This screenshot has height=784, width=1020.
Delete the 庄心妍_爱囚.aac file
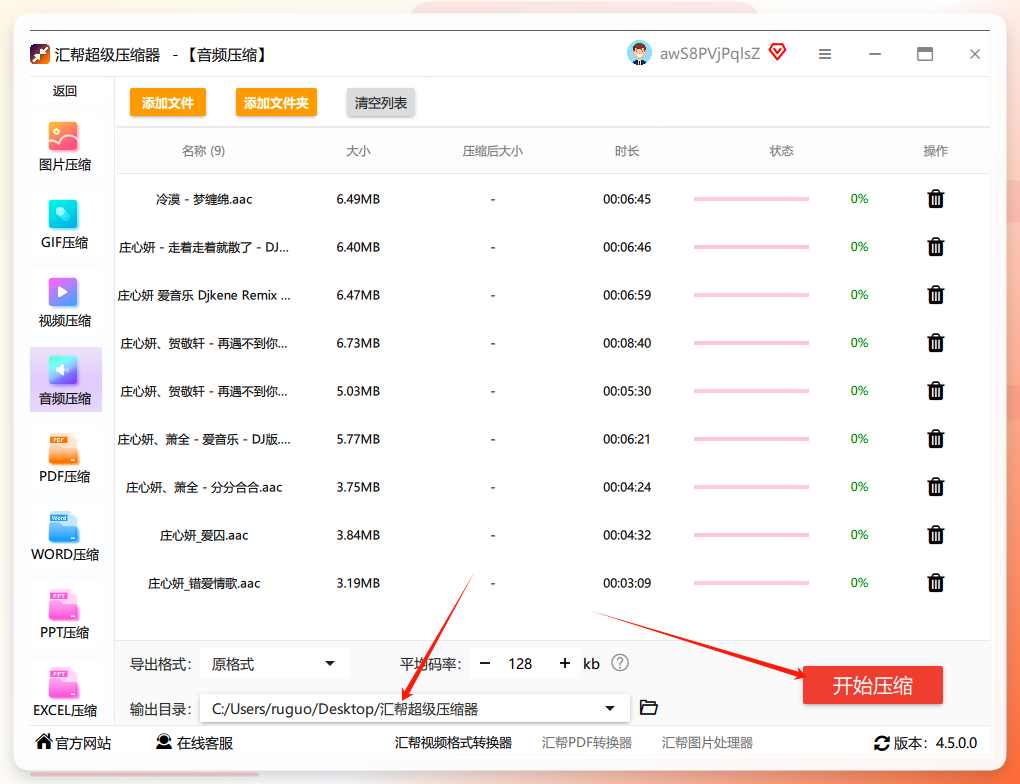tap(935, 535)
